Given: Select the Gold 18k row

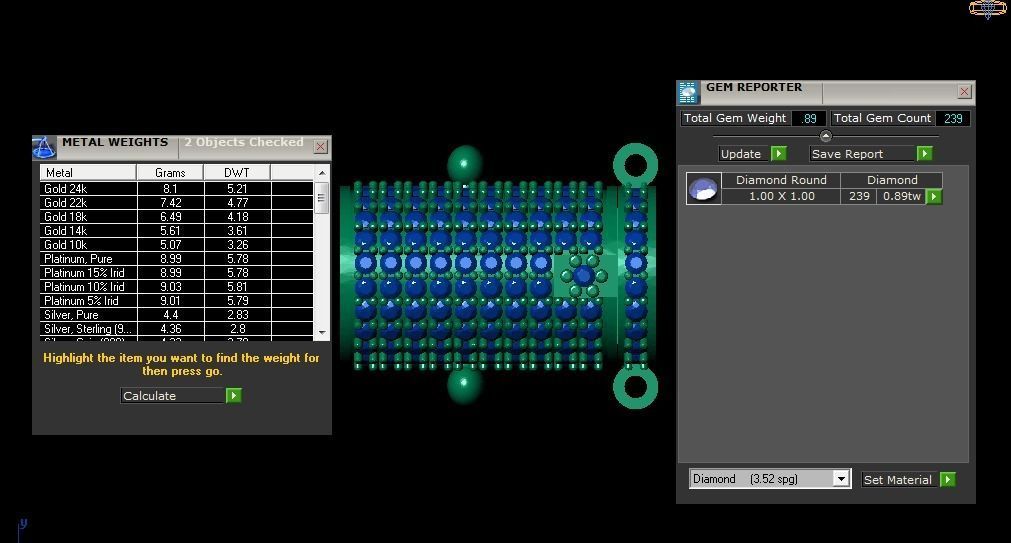Looking at the screenshot, I should tap(177, 217).
